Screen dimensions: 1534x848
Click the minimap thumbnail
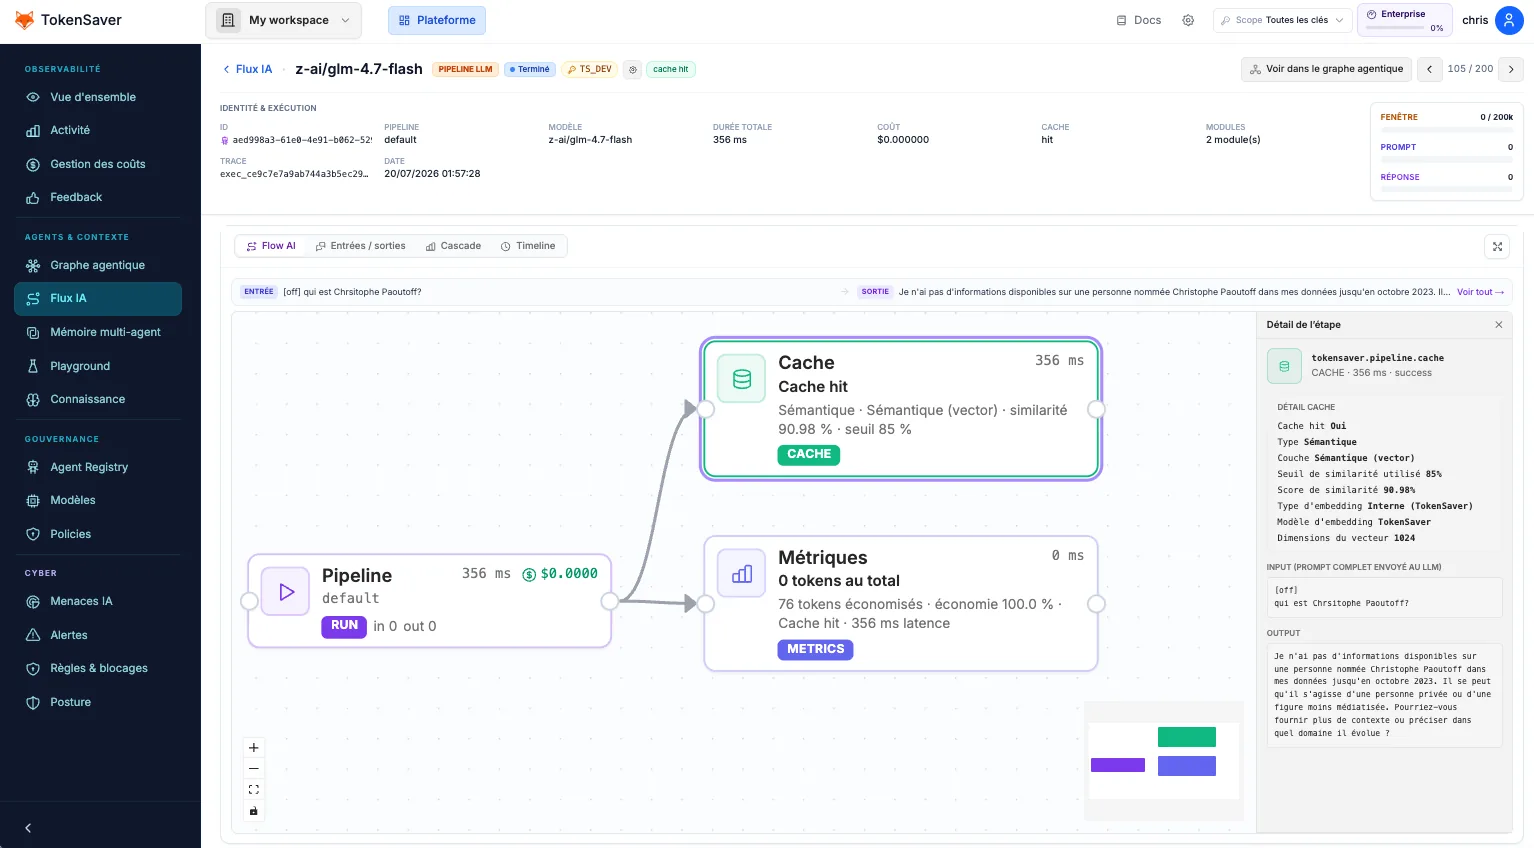tap(1163, 762)
